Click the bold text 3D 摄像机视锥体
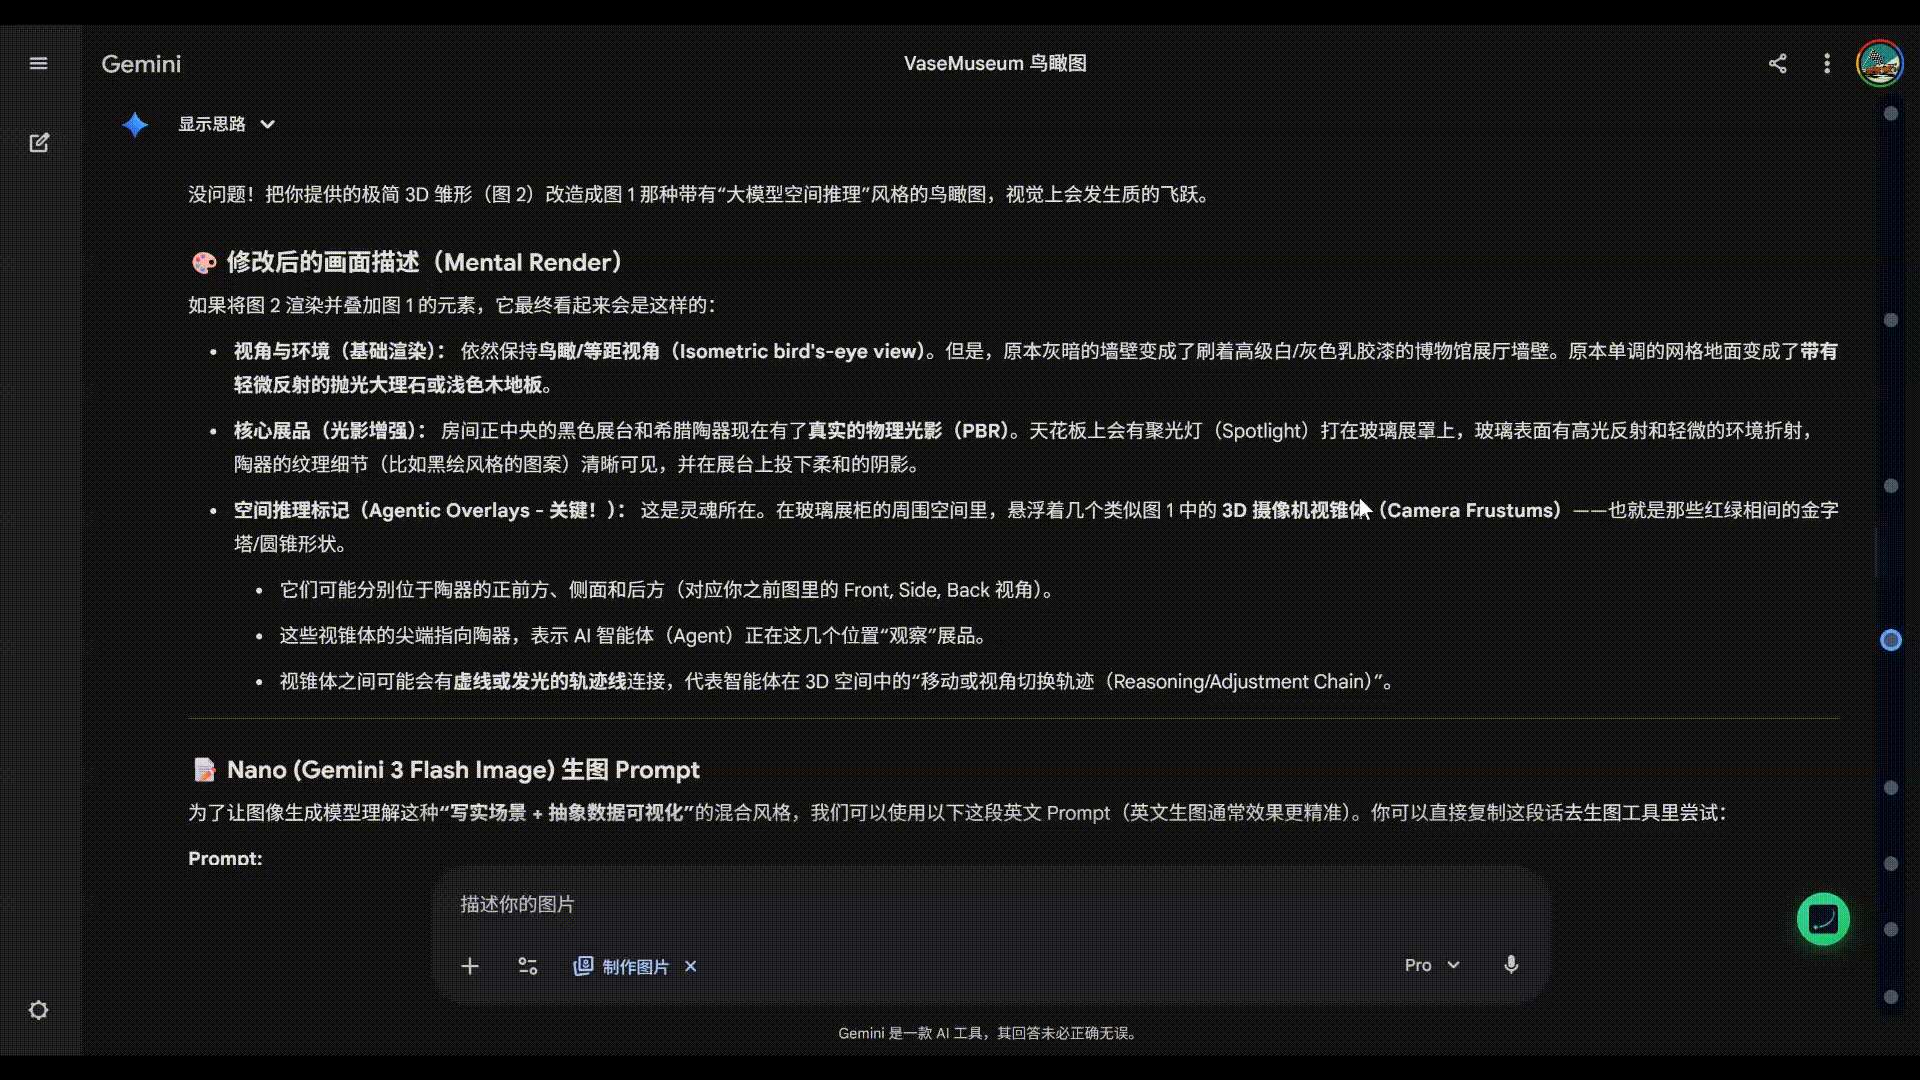The width and height of the screenshot is (1920, 1080). (x=1295, y=510)
